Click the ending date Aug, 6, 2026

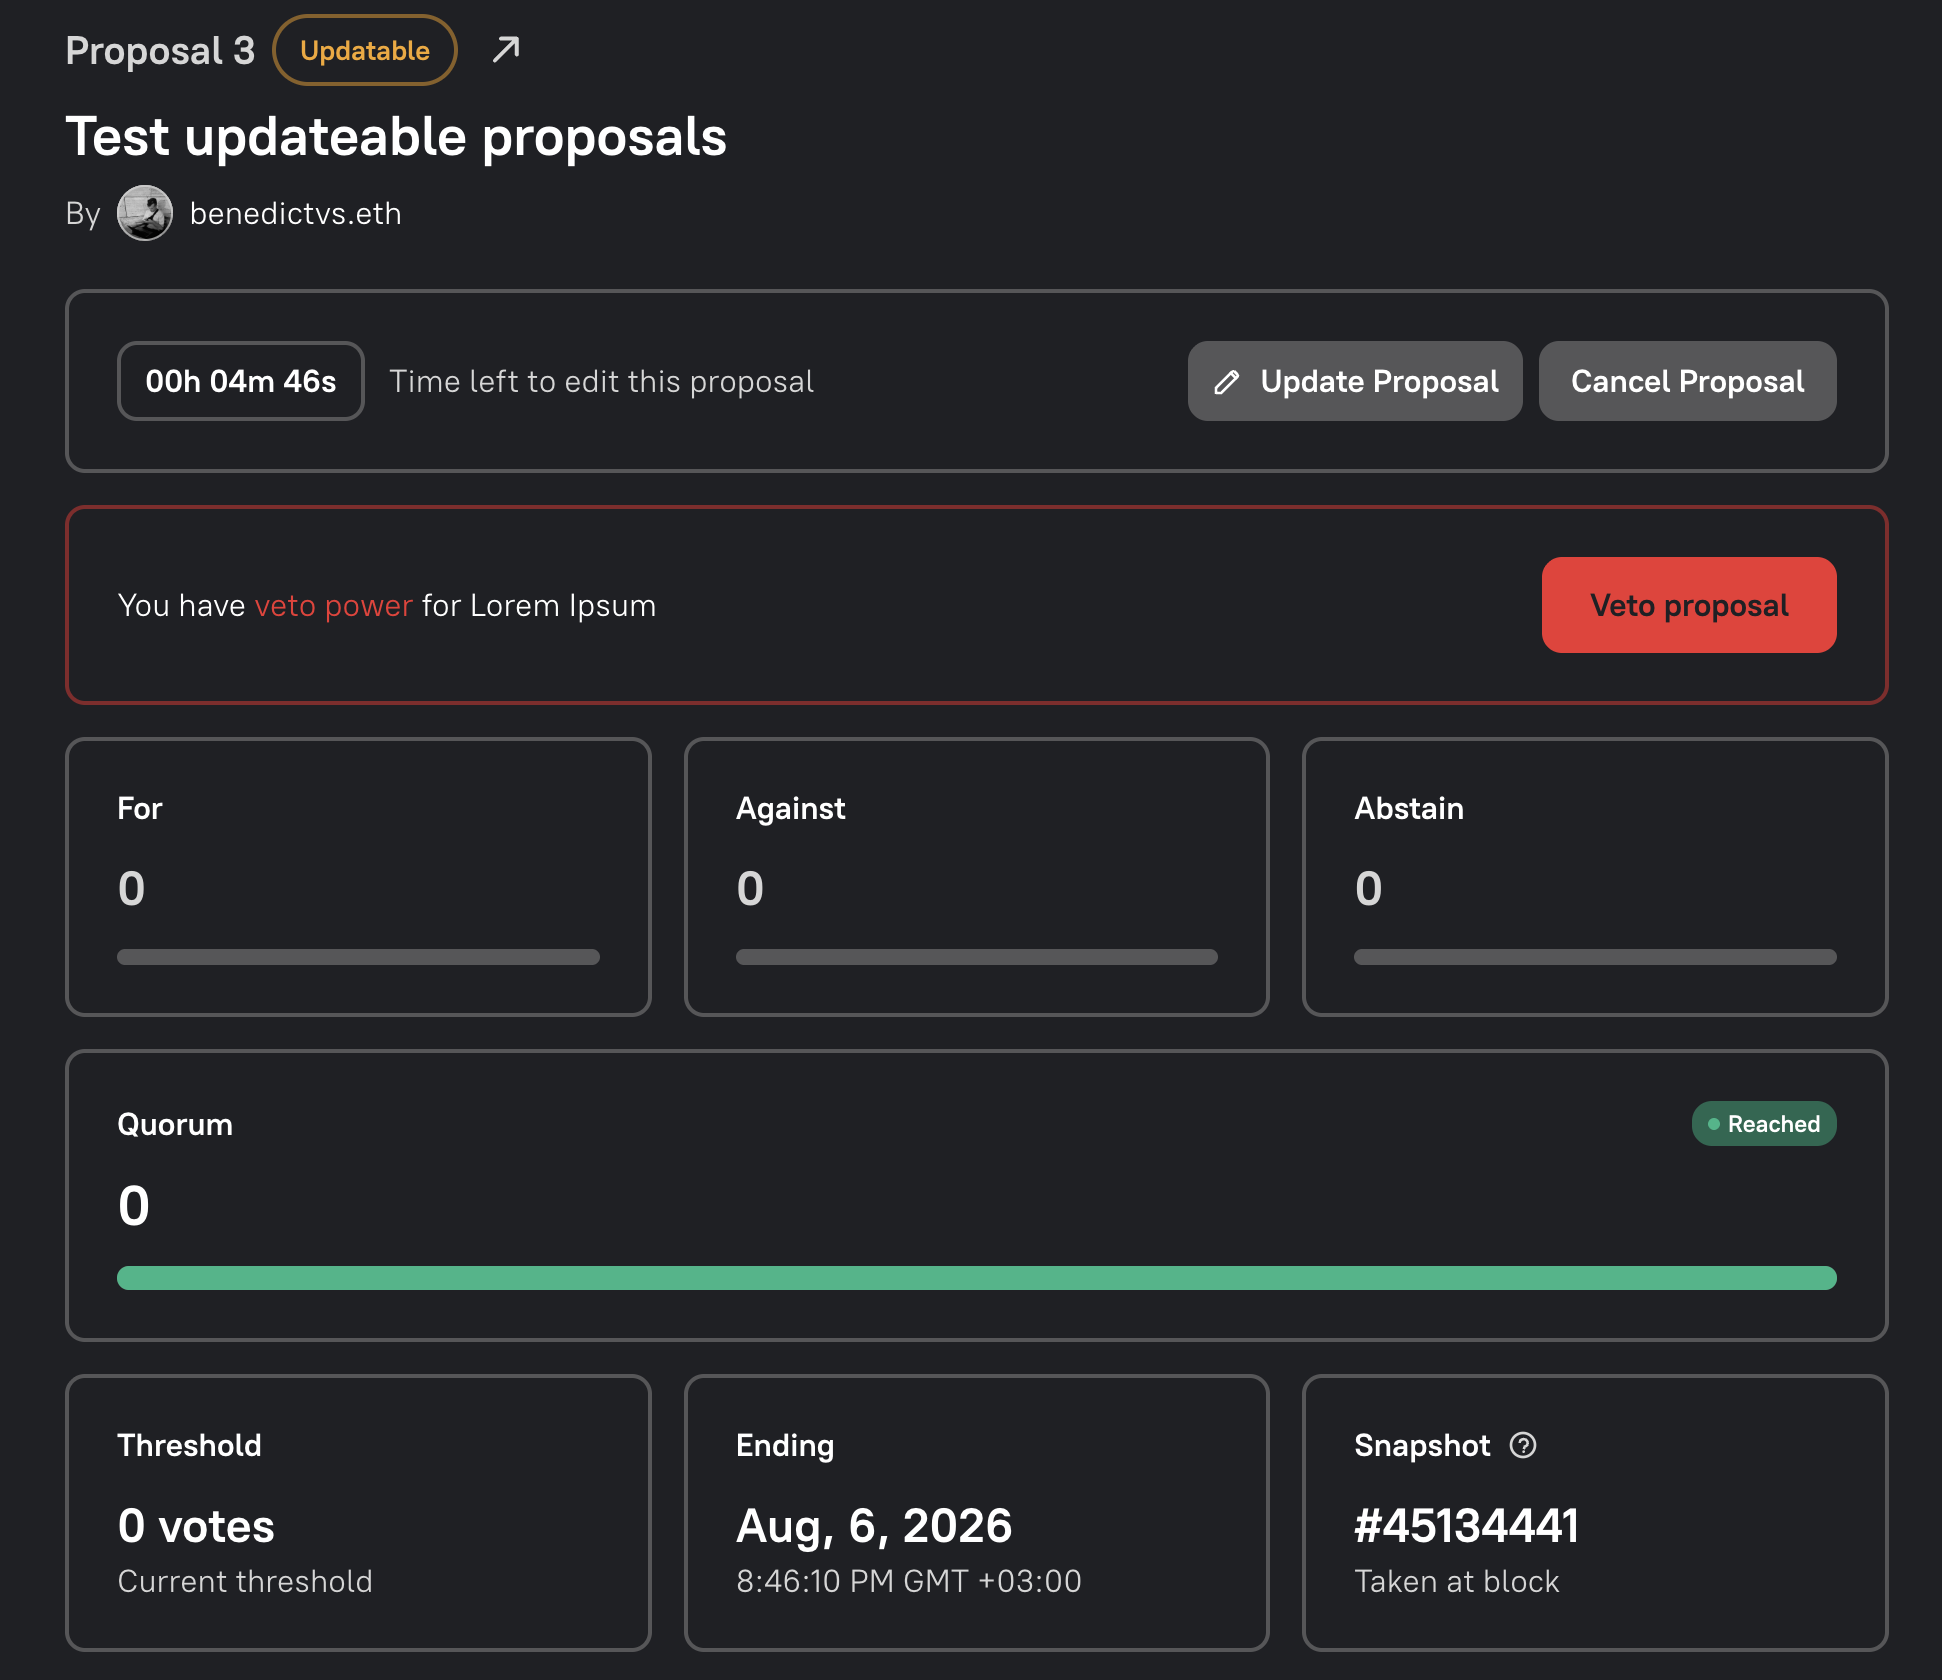pyautogui.click(x=874, y=1526)
